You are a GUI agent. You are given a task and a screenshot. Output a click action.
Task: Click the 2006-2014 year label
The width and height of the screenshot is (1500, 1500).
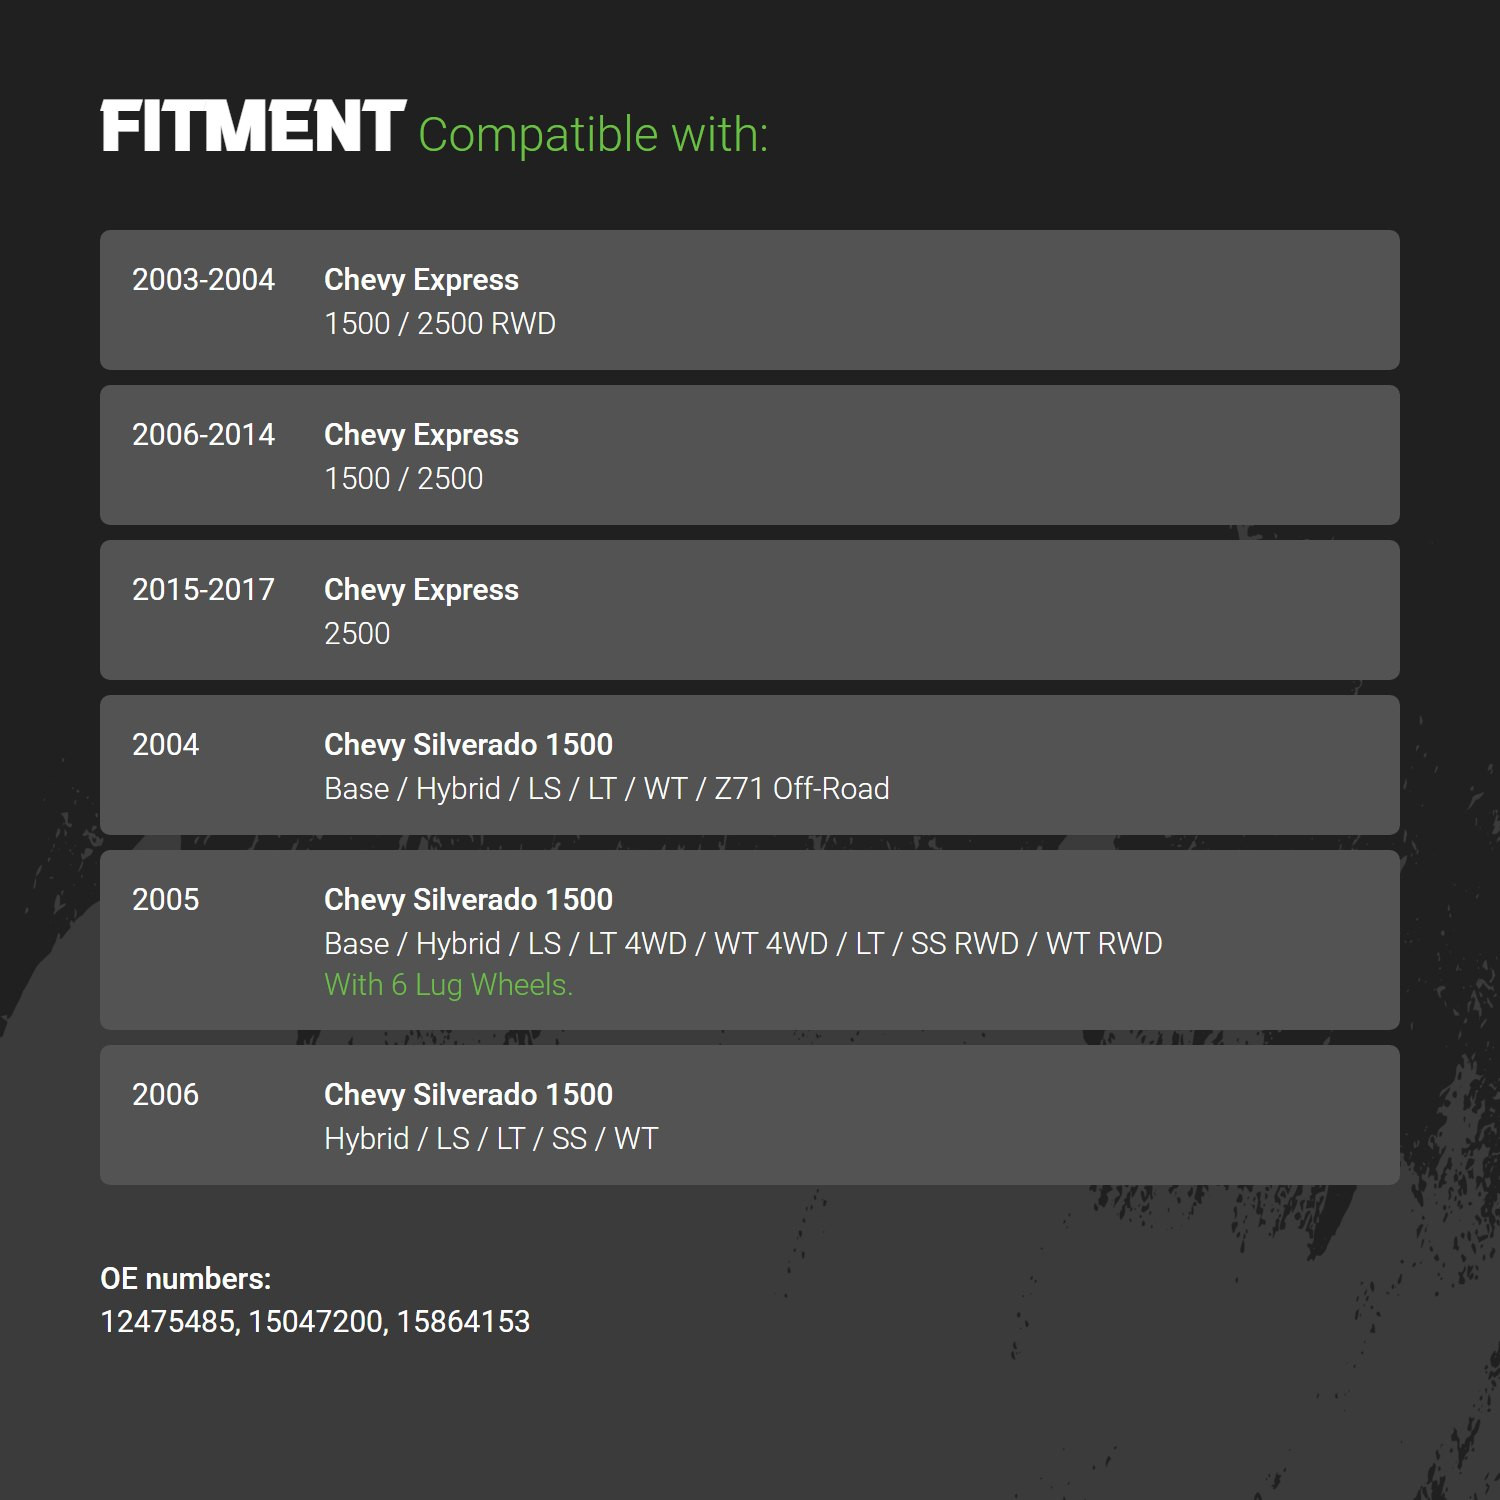point(203,435)
